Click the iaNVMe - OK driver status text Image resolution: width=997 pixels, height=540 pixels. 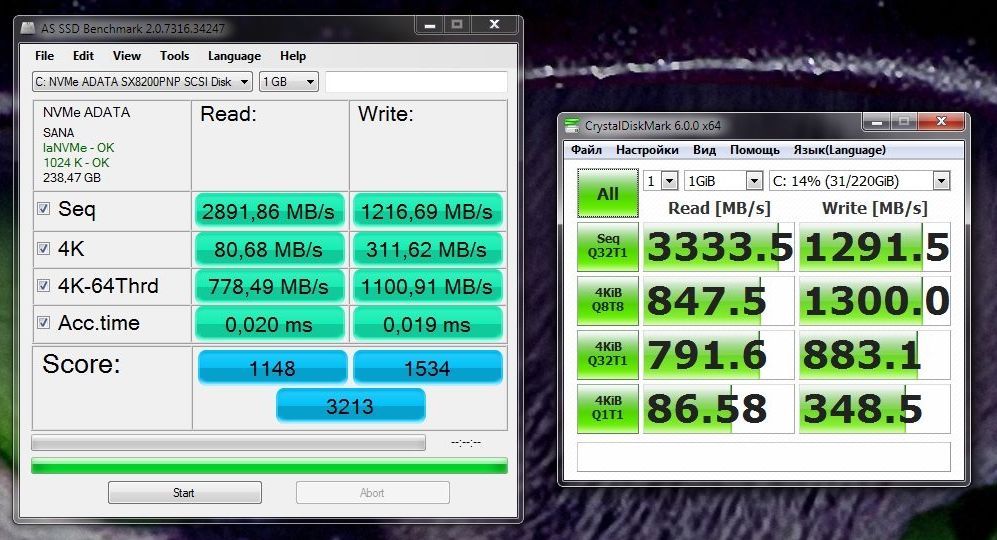click(78, 148)
